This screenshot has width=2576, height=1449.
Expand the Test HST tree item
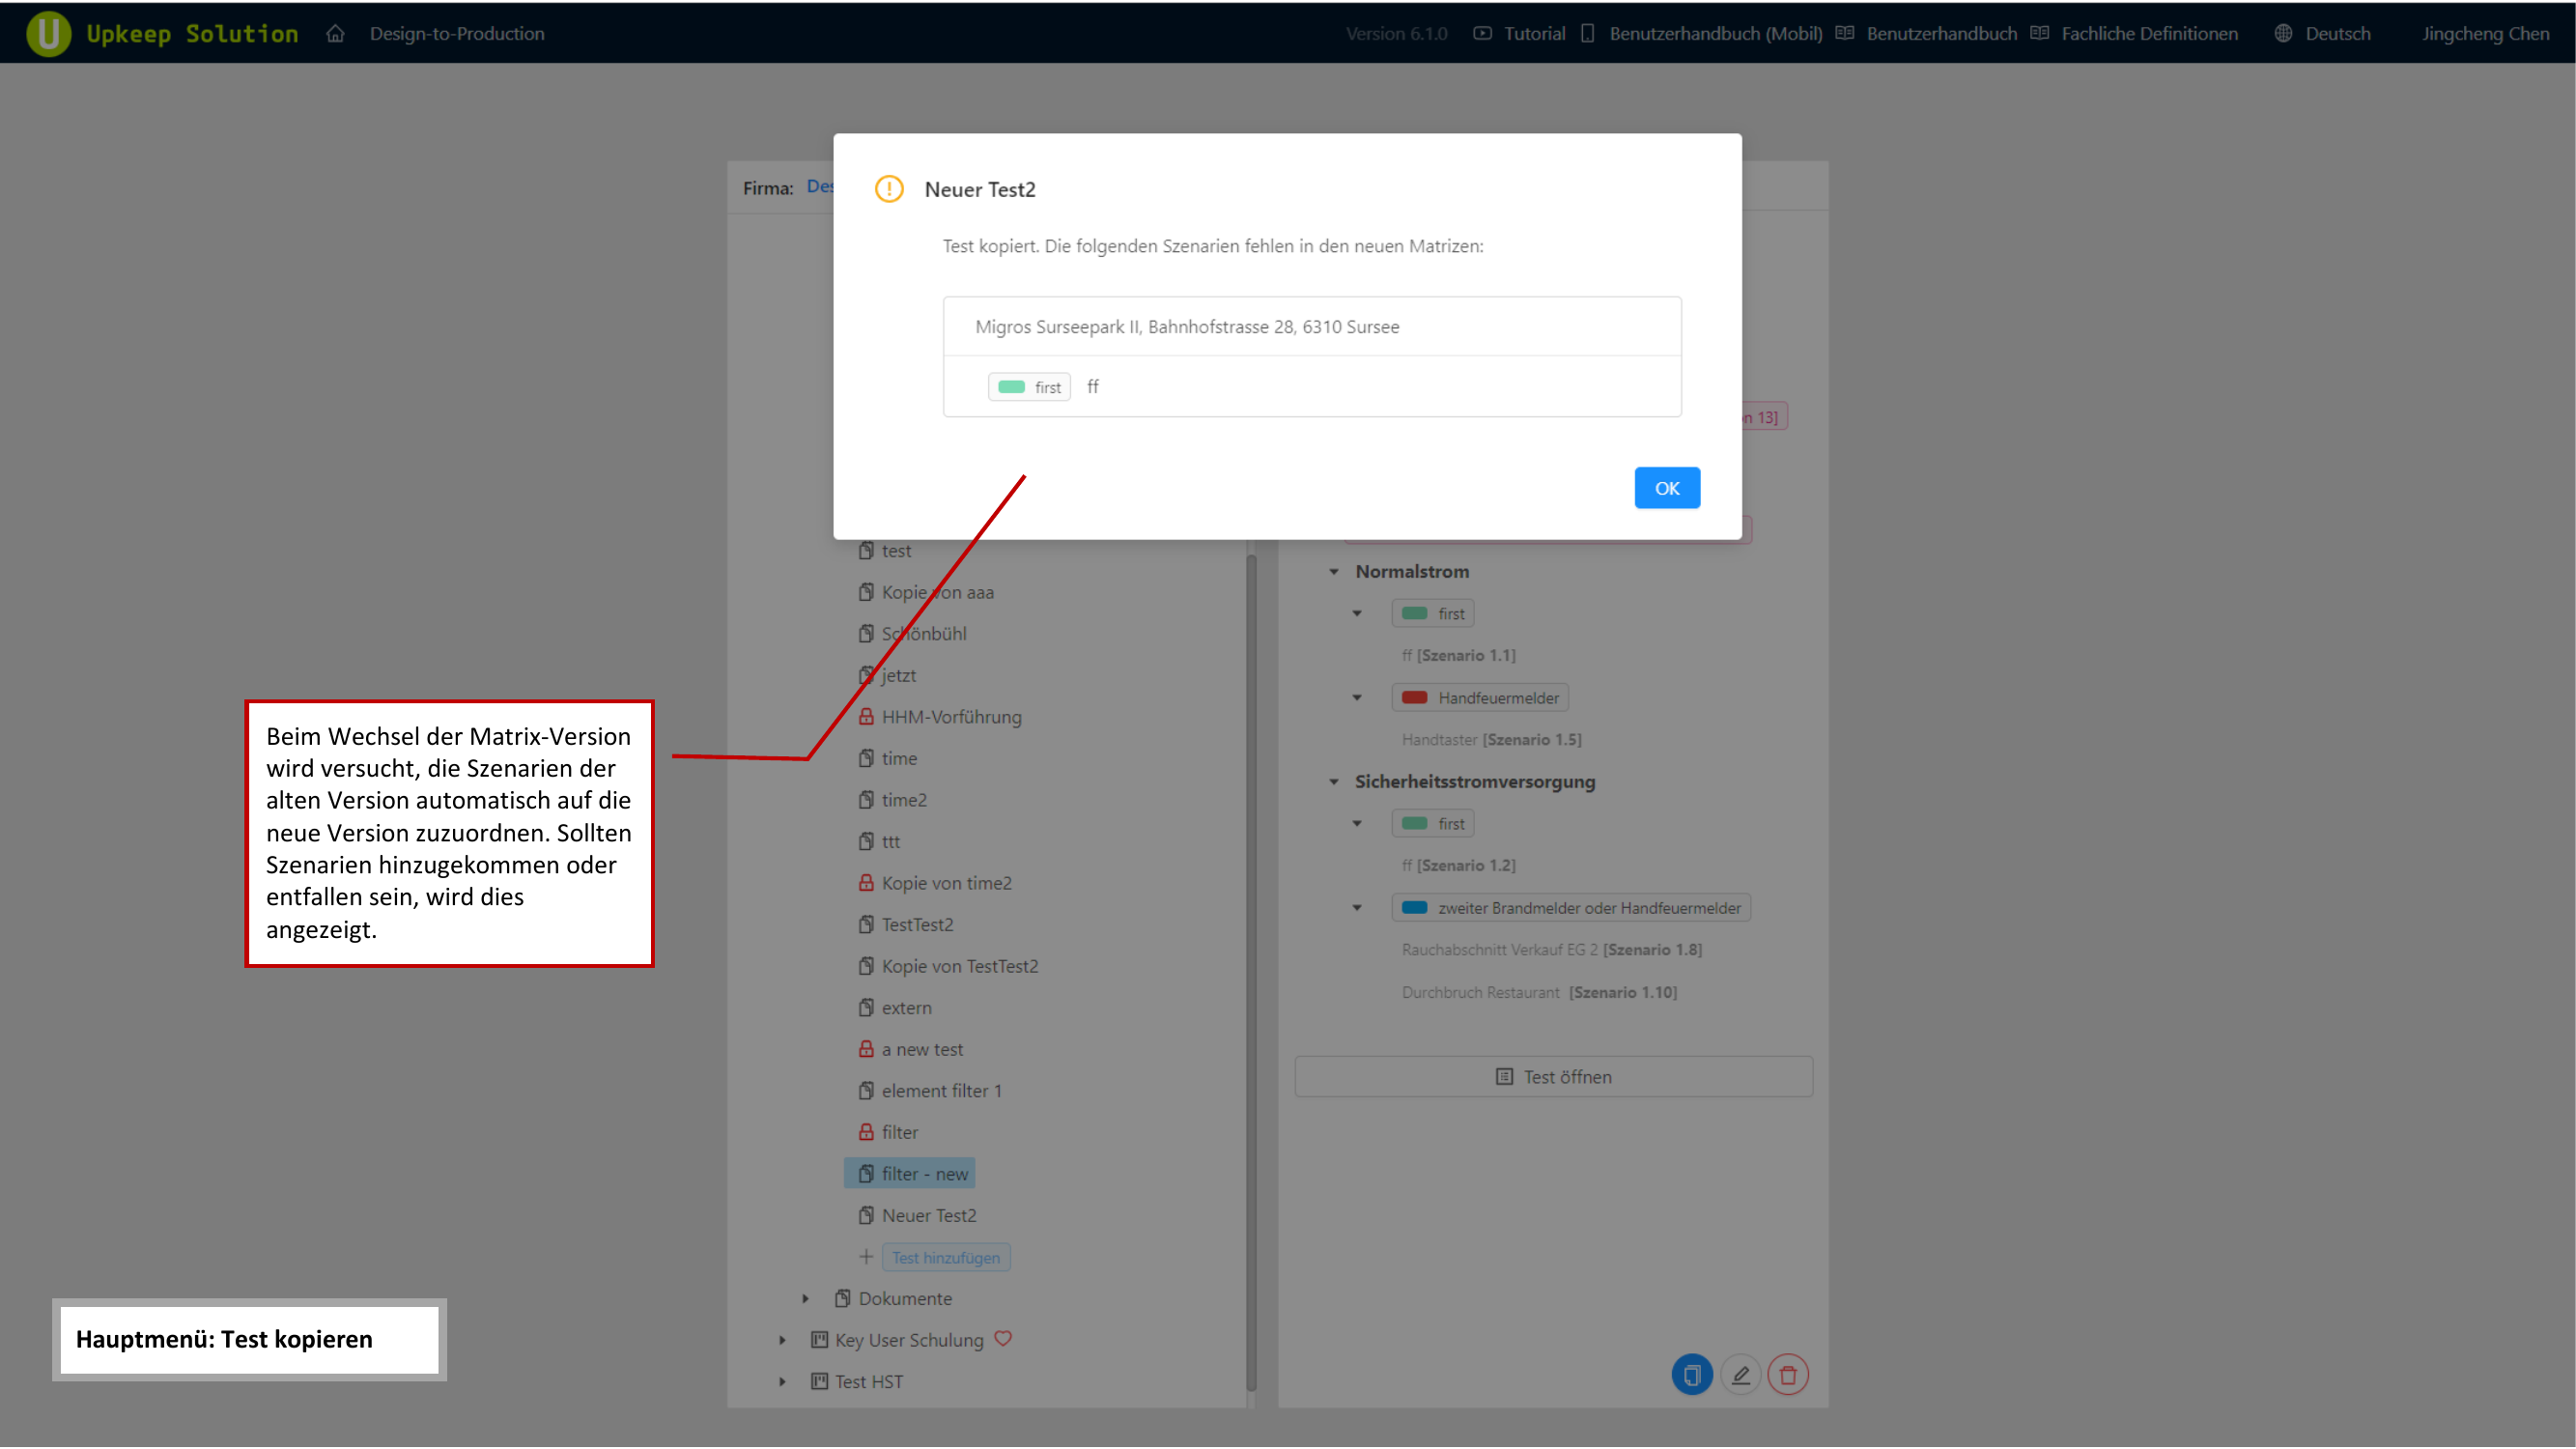[782, 1381]
